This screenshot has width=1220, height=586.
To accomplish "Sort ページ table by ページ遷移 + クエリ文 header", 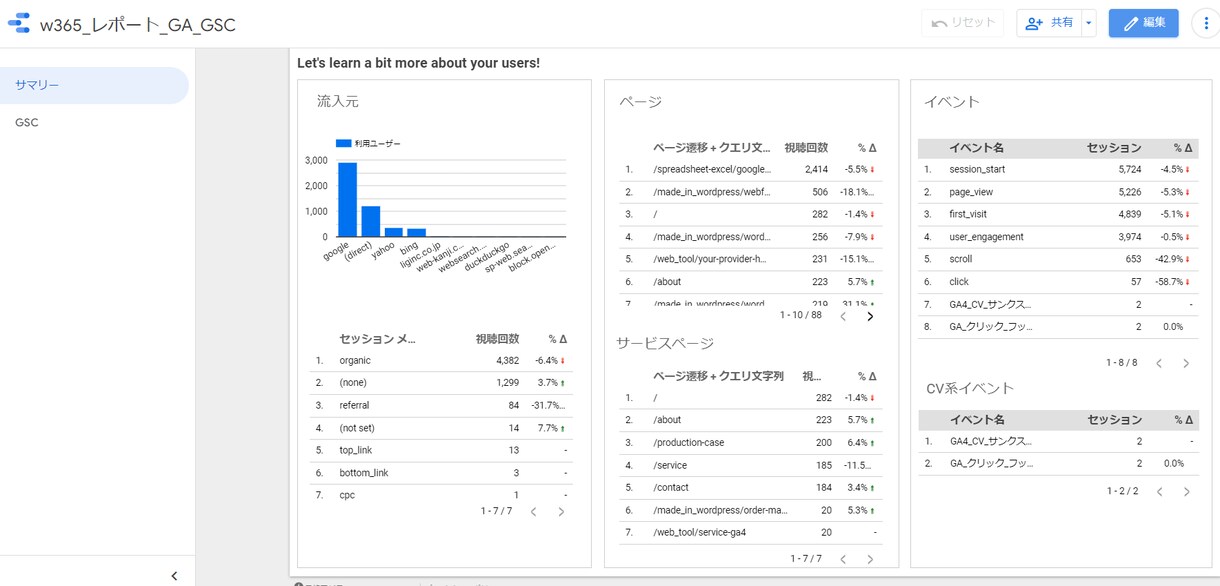I will click(712, 148).
